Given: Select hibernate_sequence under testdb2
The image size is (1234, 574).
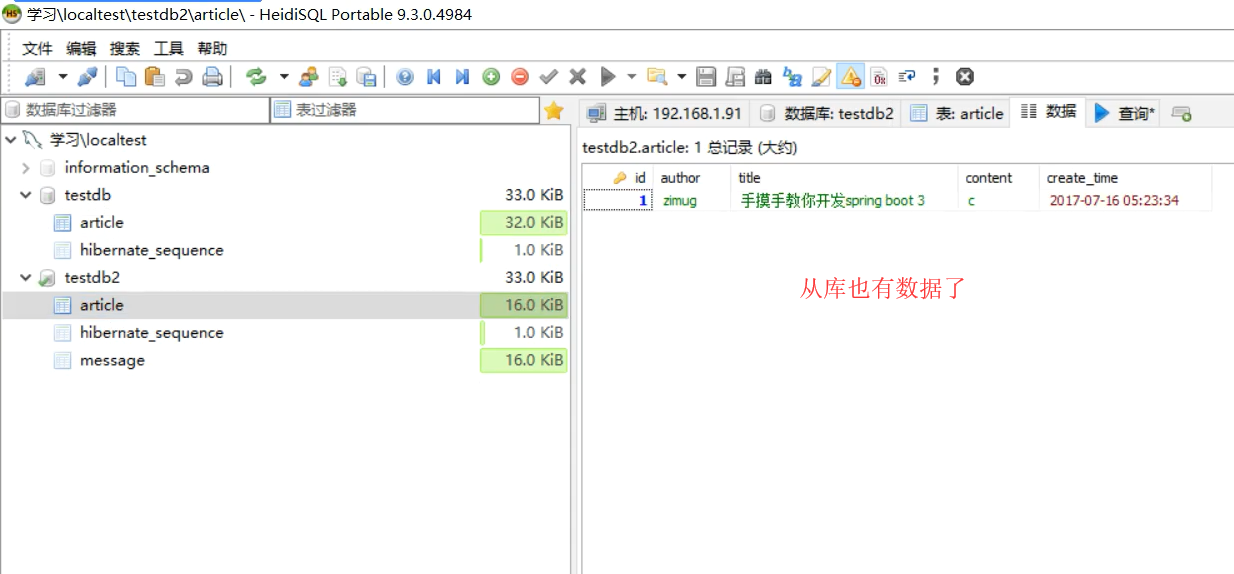Looking at the screenshot, I should pyautogui.click(x=152, y=333).
